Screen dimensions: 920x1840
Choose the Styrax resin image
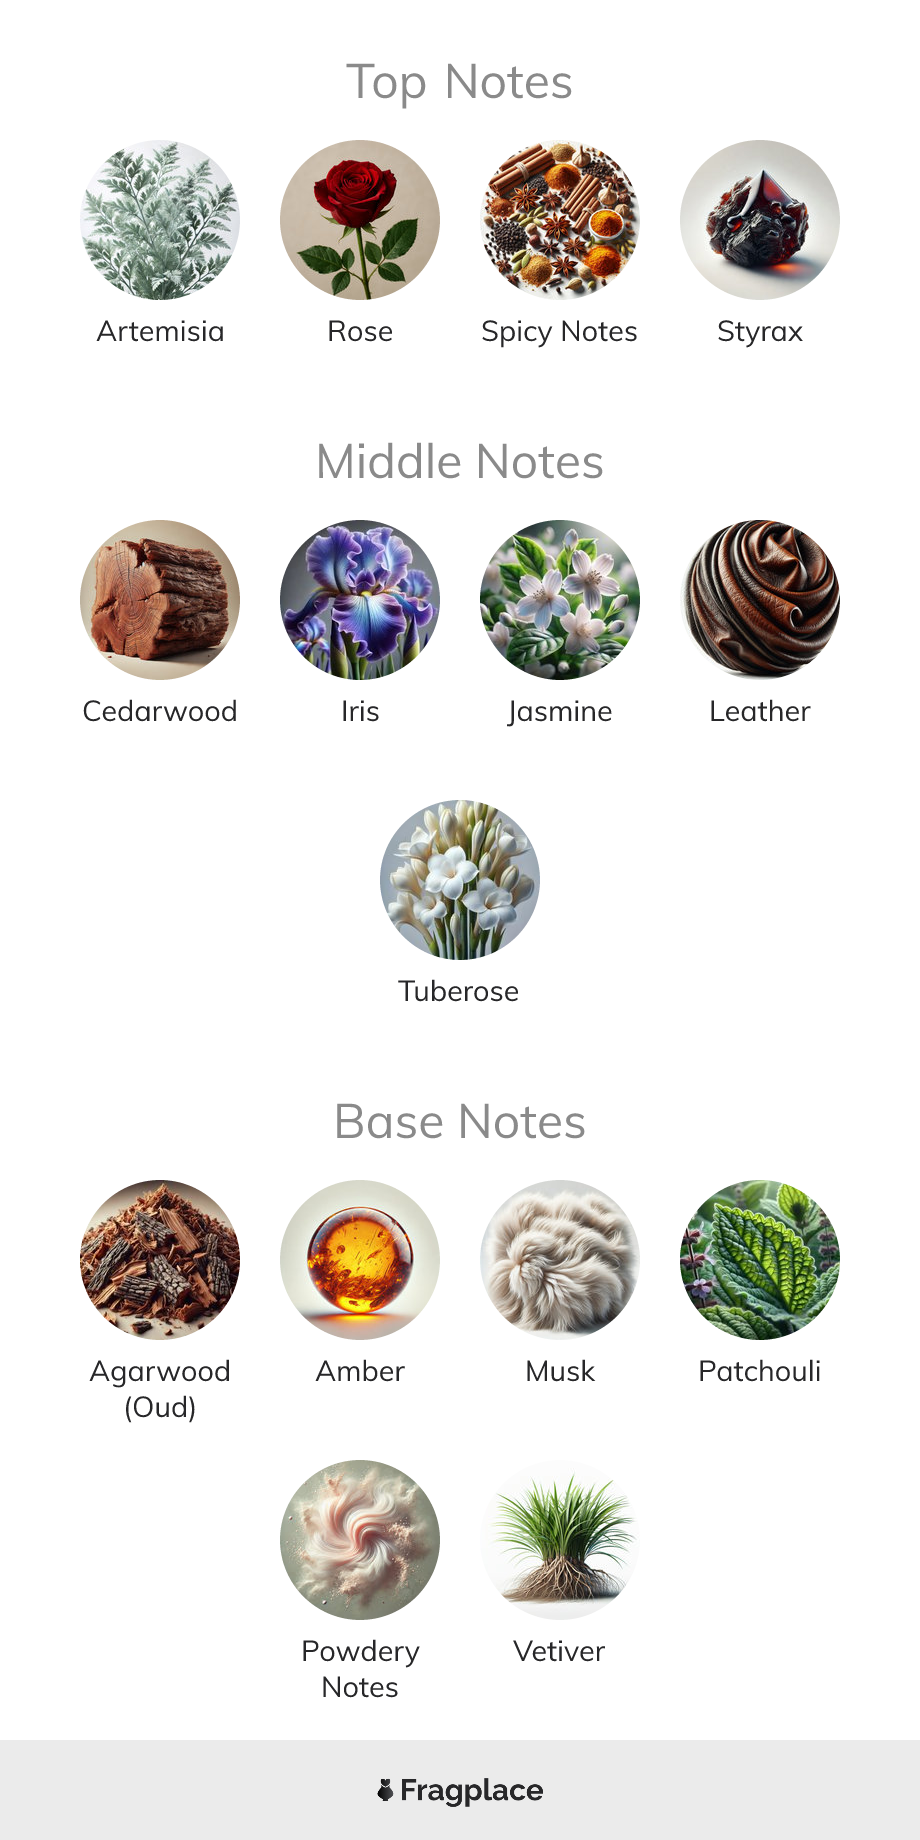point(760,220)
